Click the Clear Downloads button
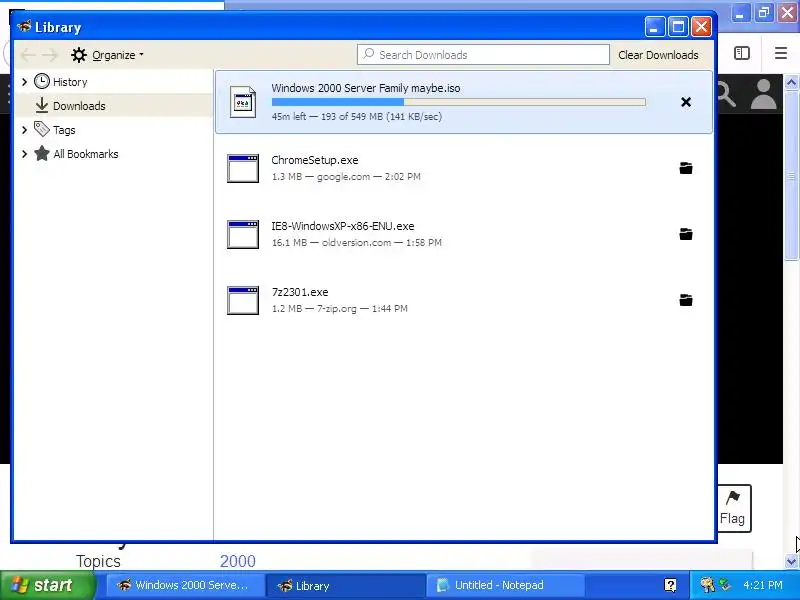This screenshot has height=600, width=800. point(658,55)
